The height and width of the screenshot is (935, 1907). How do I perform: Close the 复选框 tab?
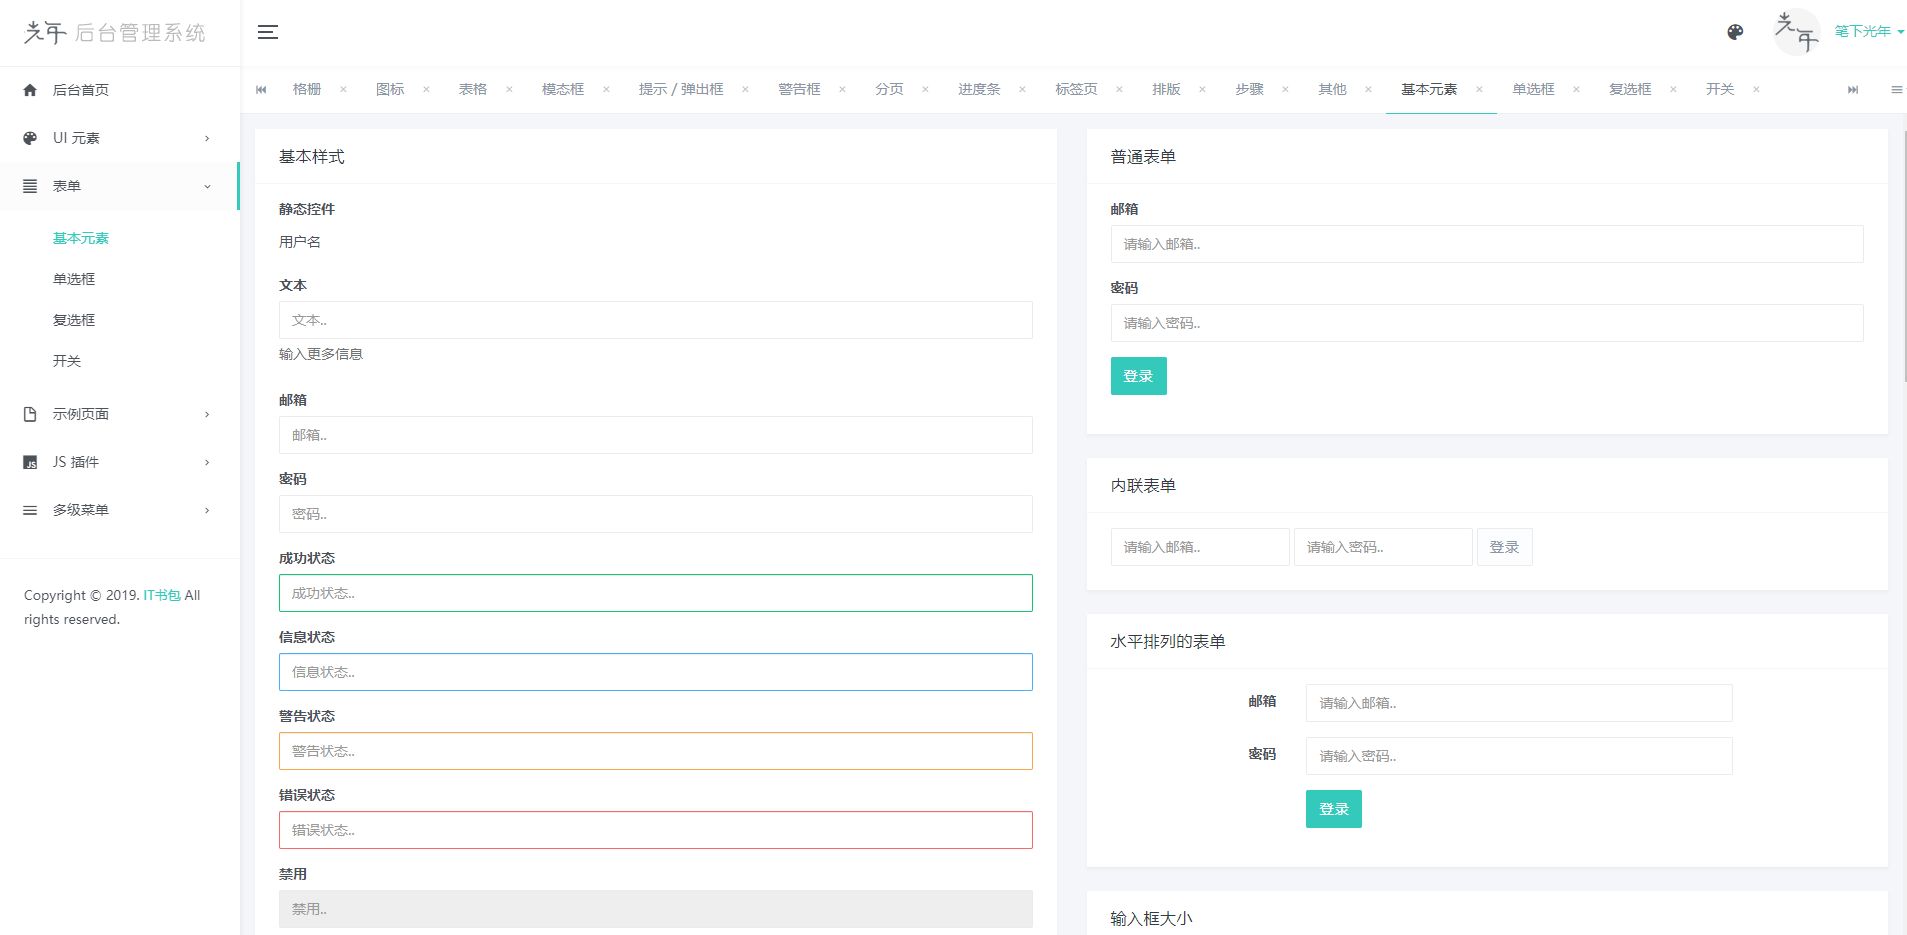coord(1673,90)
